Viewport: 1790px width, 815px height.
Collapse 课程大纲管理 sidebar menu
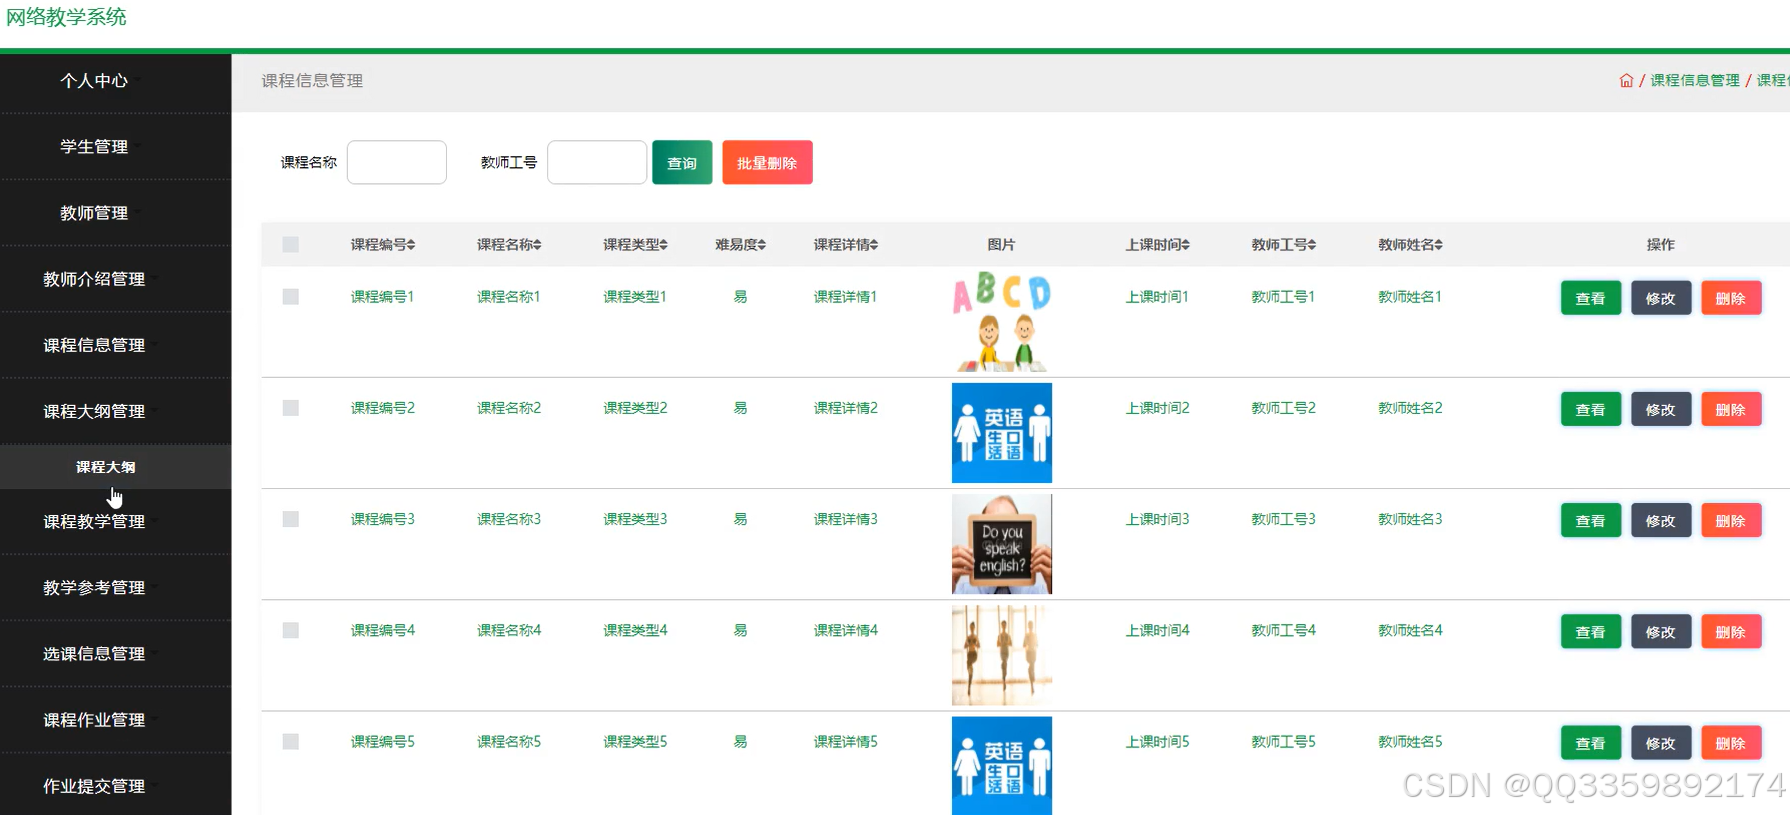115,411
